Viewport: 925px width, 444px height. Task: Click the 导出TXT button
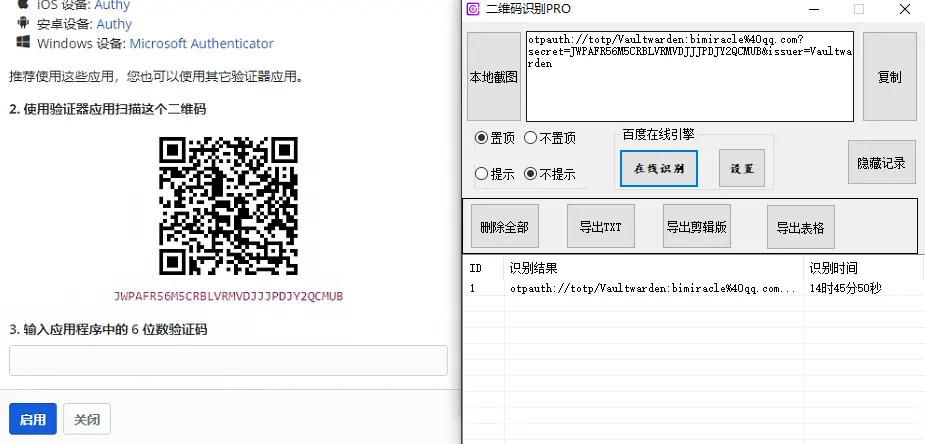coord(601,226)
